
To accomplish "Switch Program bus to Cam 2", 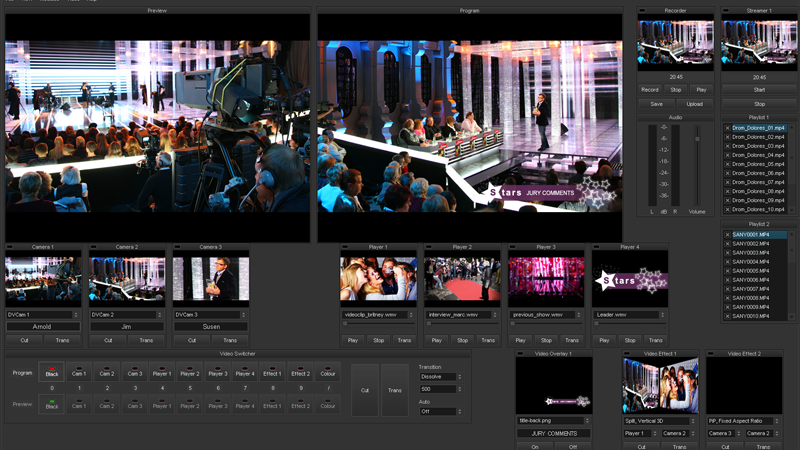I will point(107,372).
